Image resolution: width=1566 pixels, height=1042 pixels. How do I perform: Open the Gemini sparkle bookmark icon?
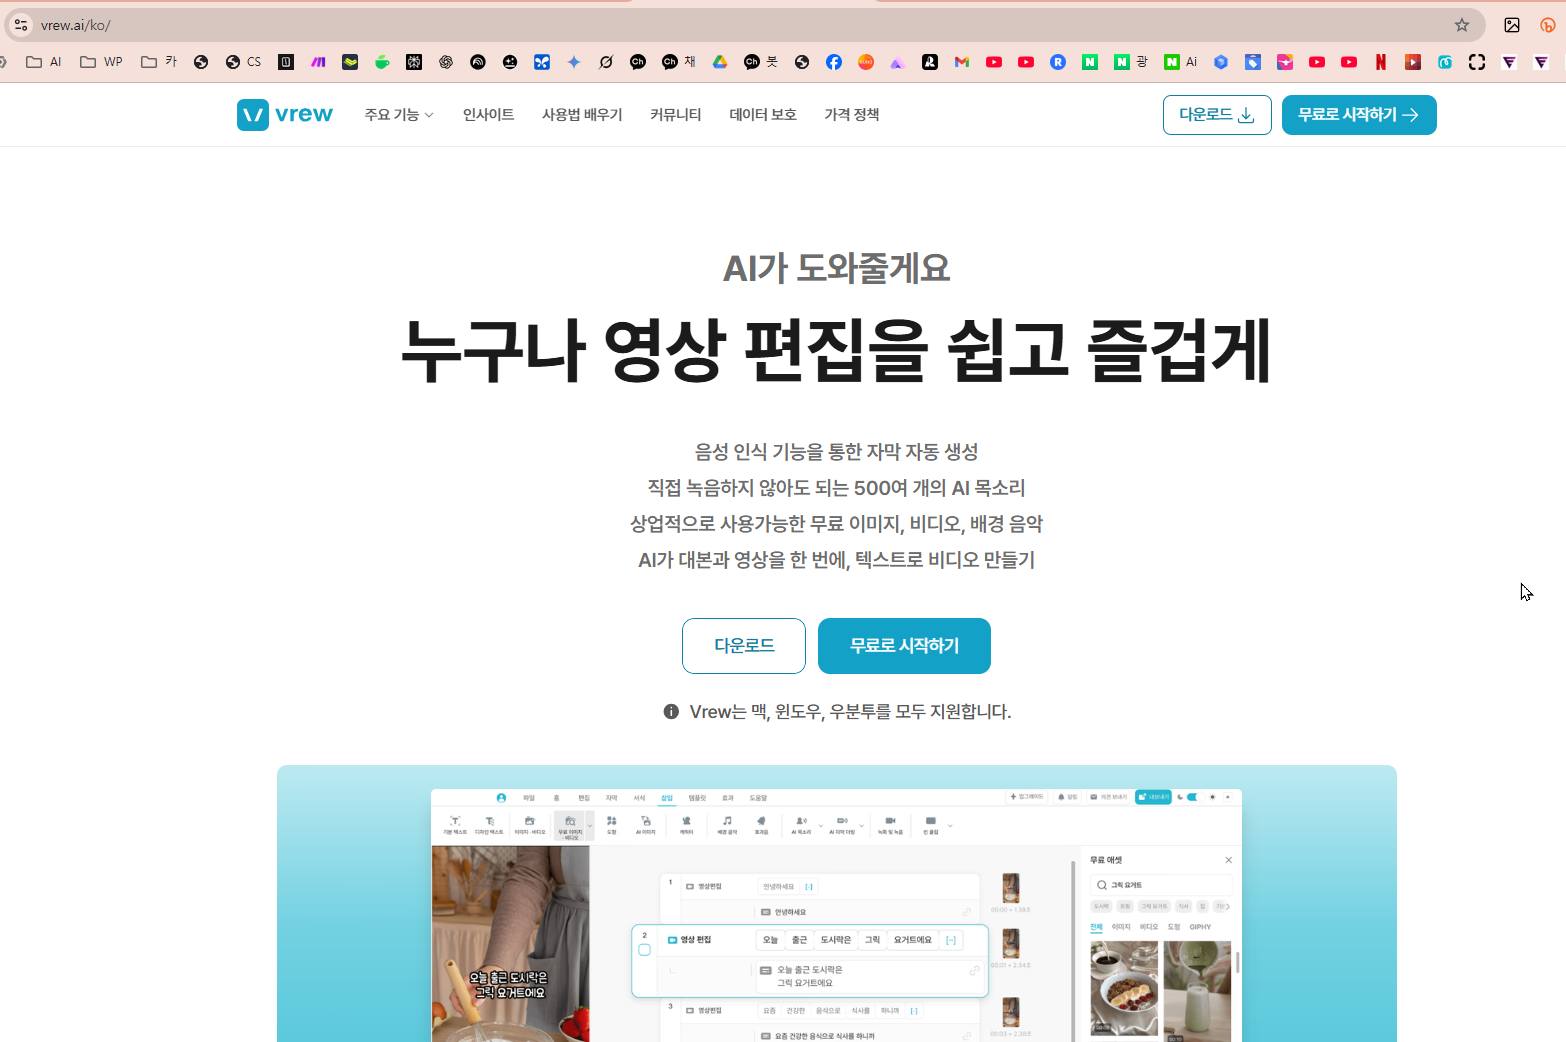point(574,62)
